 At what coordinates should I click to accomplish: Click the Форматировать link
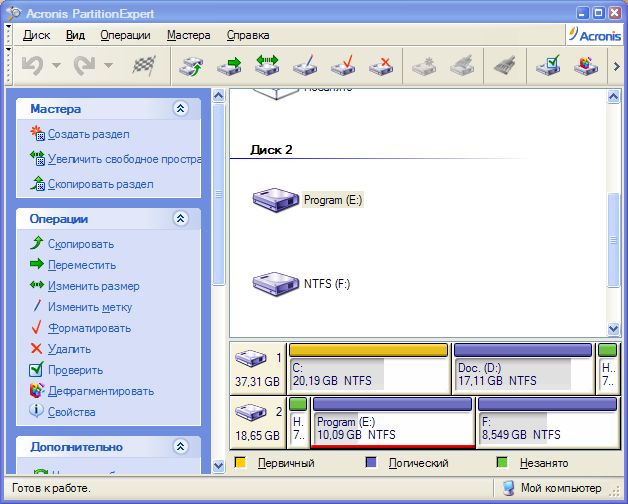tap(90, 328)
